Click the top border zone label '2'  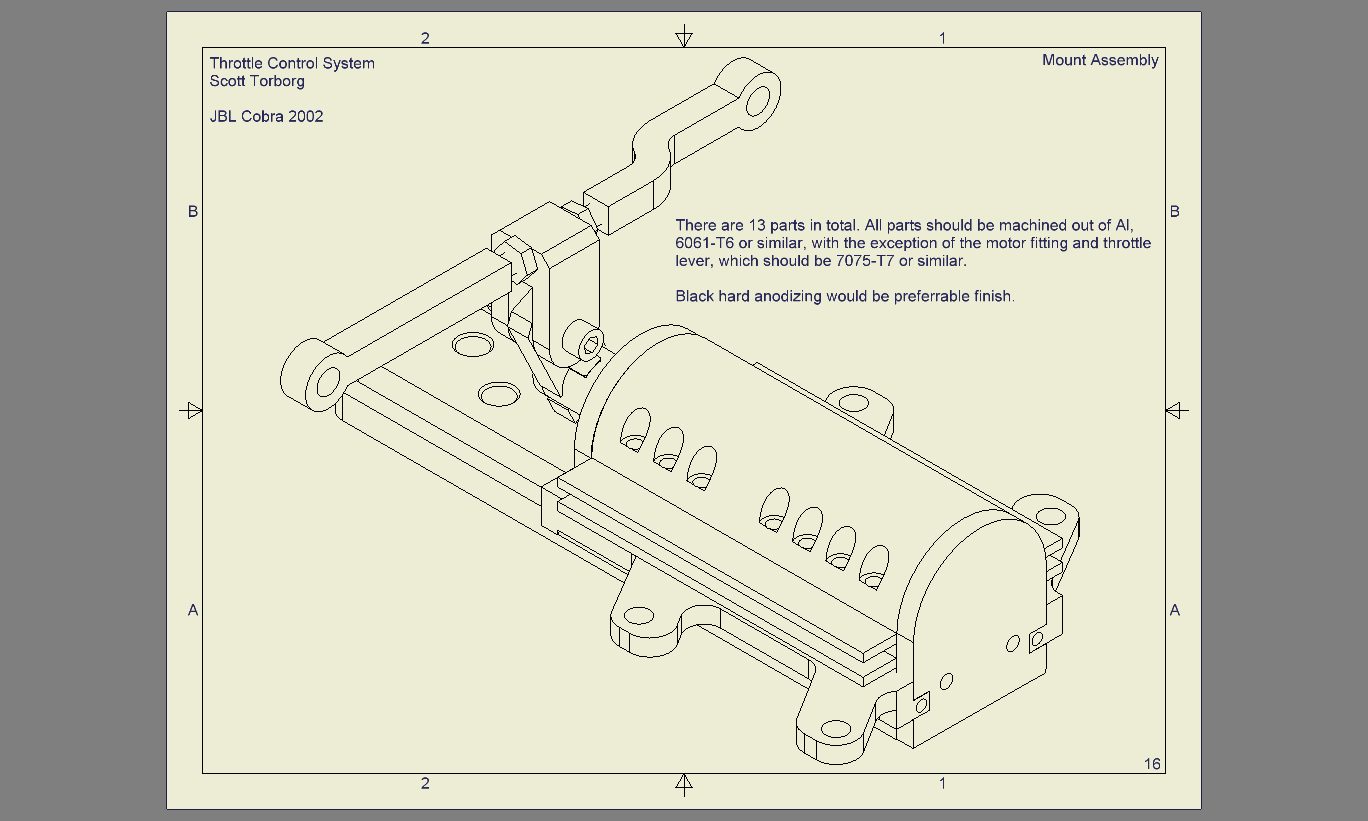pyautogui.click(x=425, y=38)
